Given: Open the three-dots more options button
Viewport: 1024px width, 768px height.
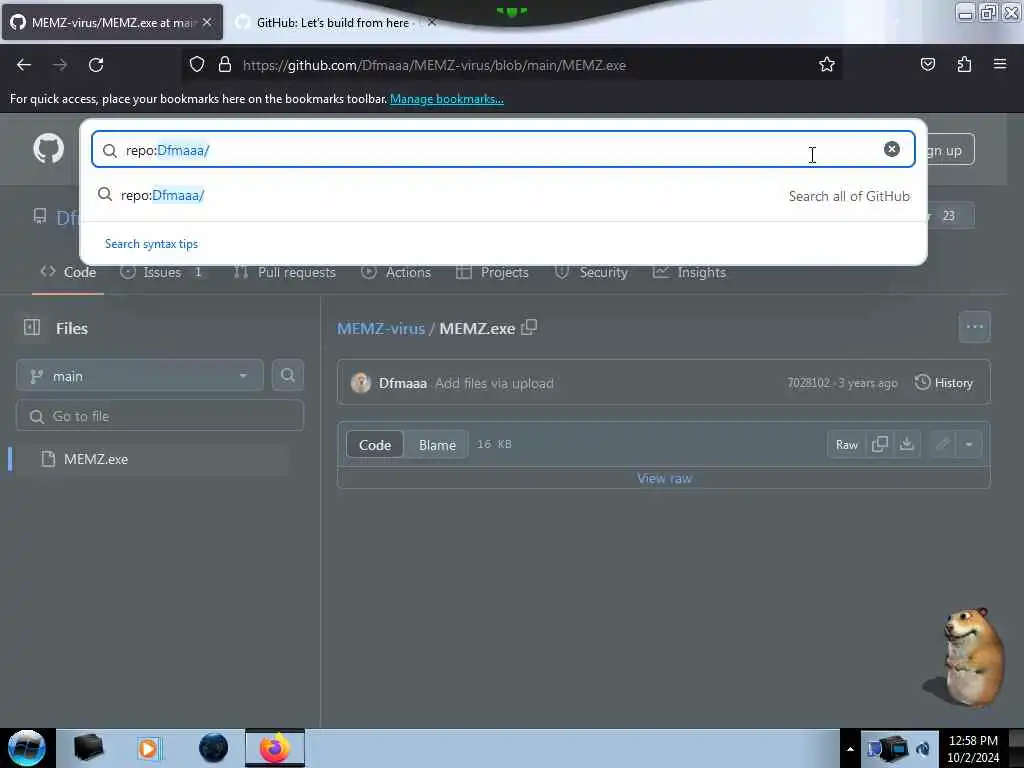Looking at the screenshot, I should 974,327.
